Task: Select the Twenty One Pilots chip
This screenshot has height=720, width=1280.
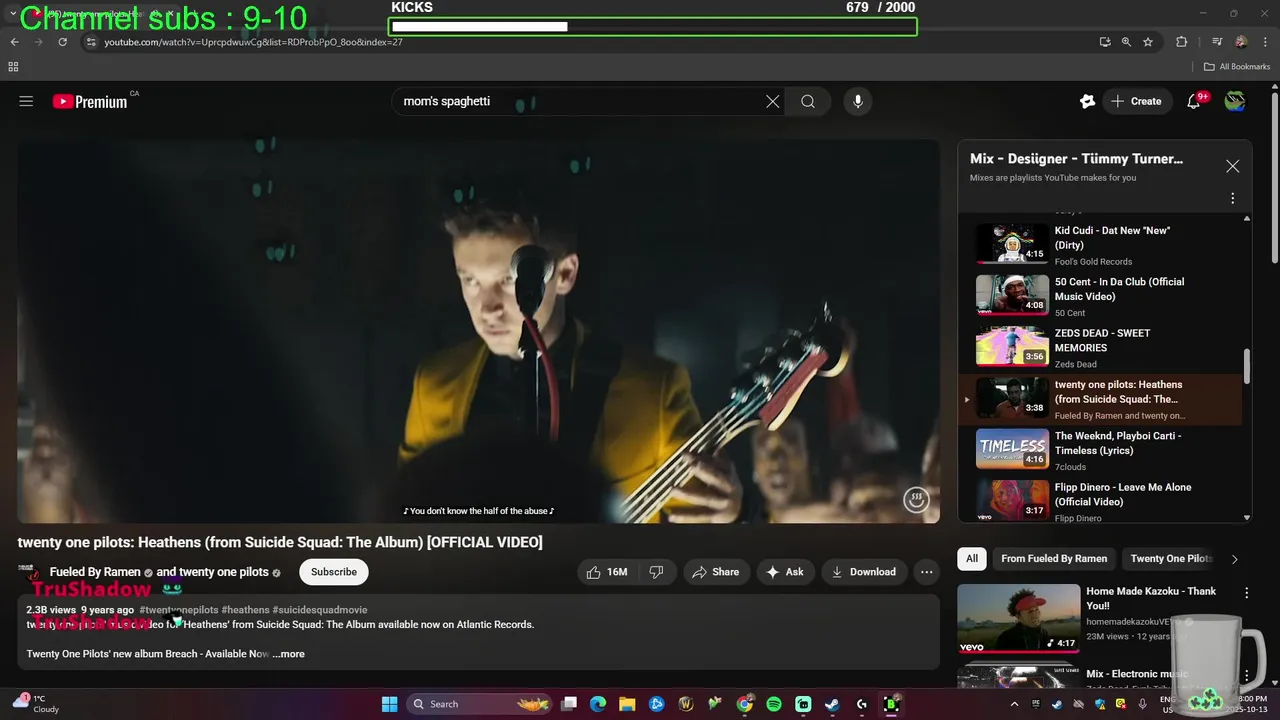Action: (1170, 559)
